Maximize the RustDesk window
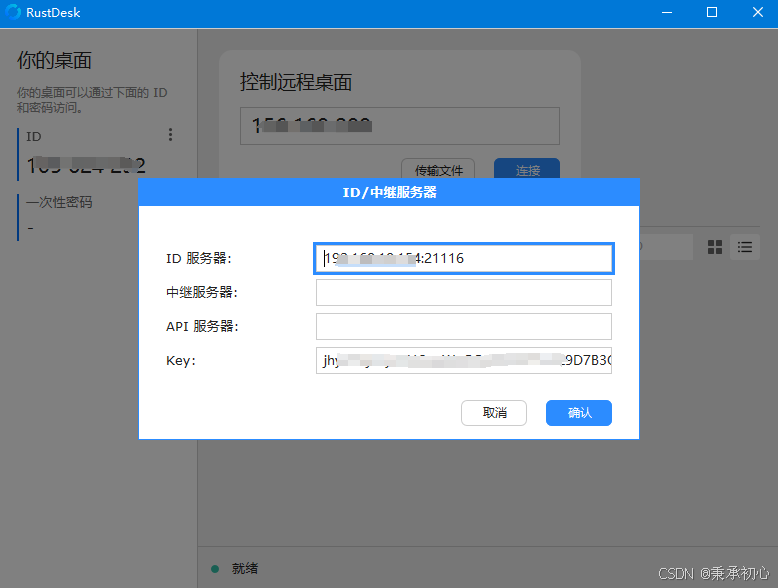This screenshot has height=588, width=778. (712, 12)
